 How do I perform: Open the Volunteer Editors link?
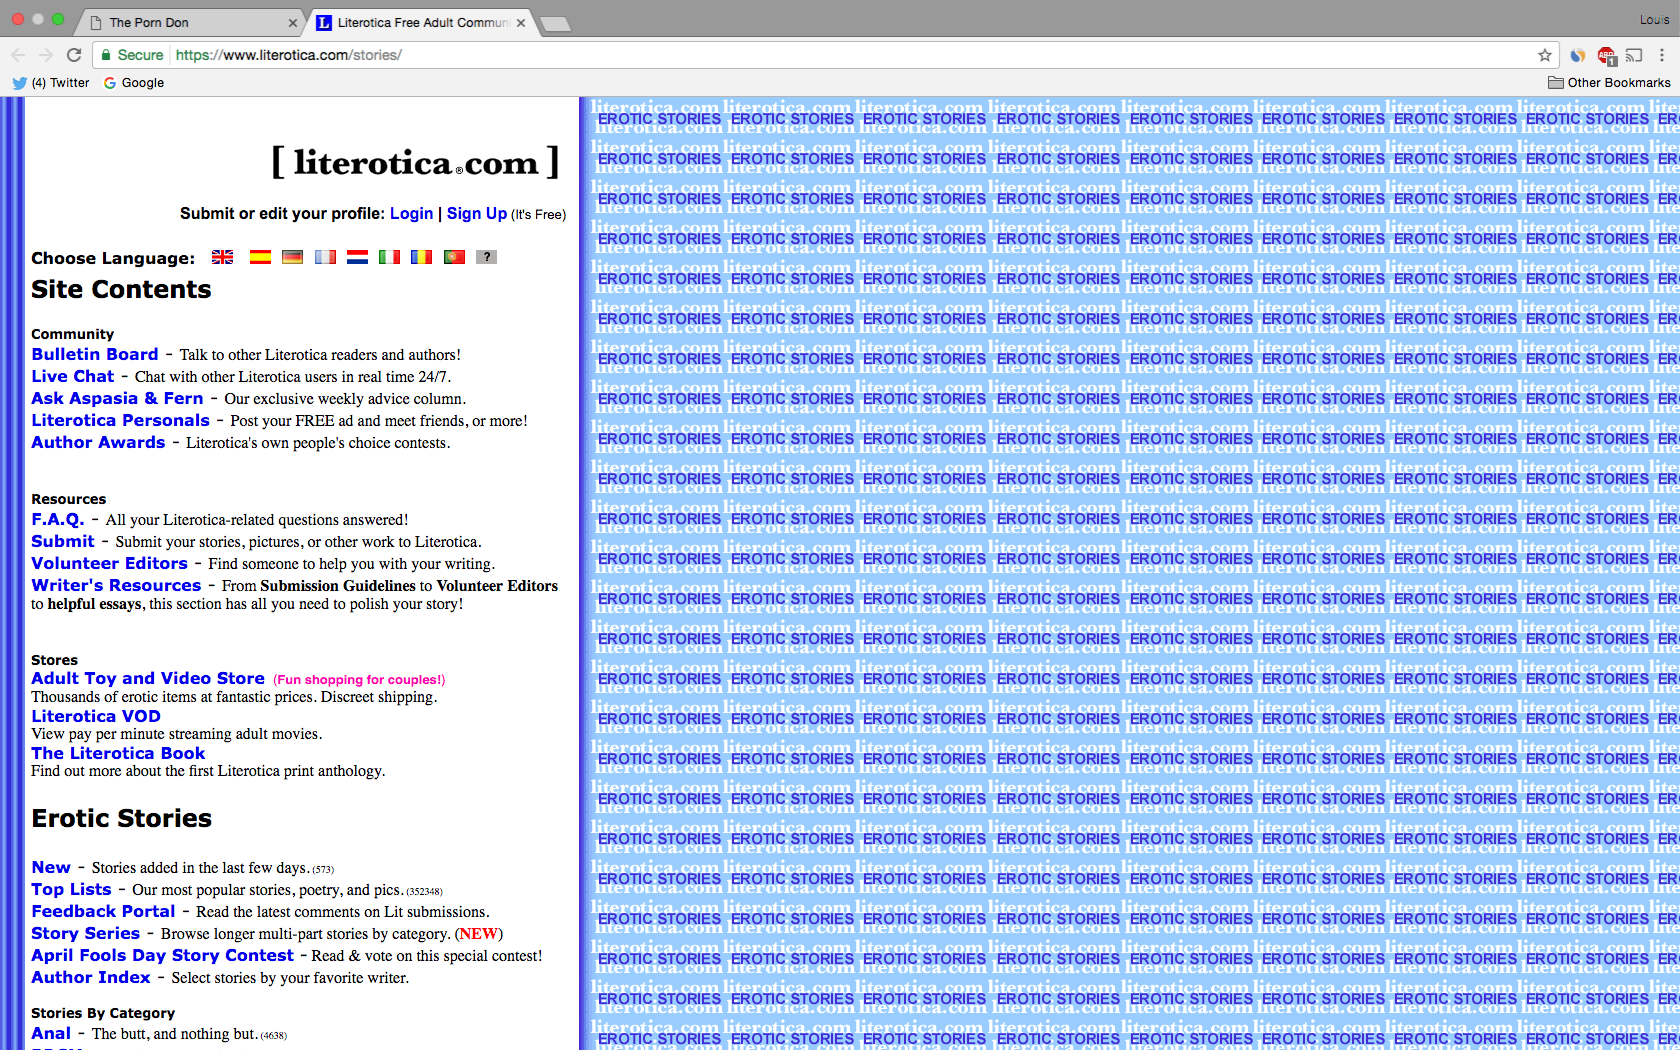click(x=109, y=563)
